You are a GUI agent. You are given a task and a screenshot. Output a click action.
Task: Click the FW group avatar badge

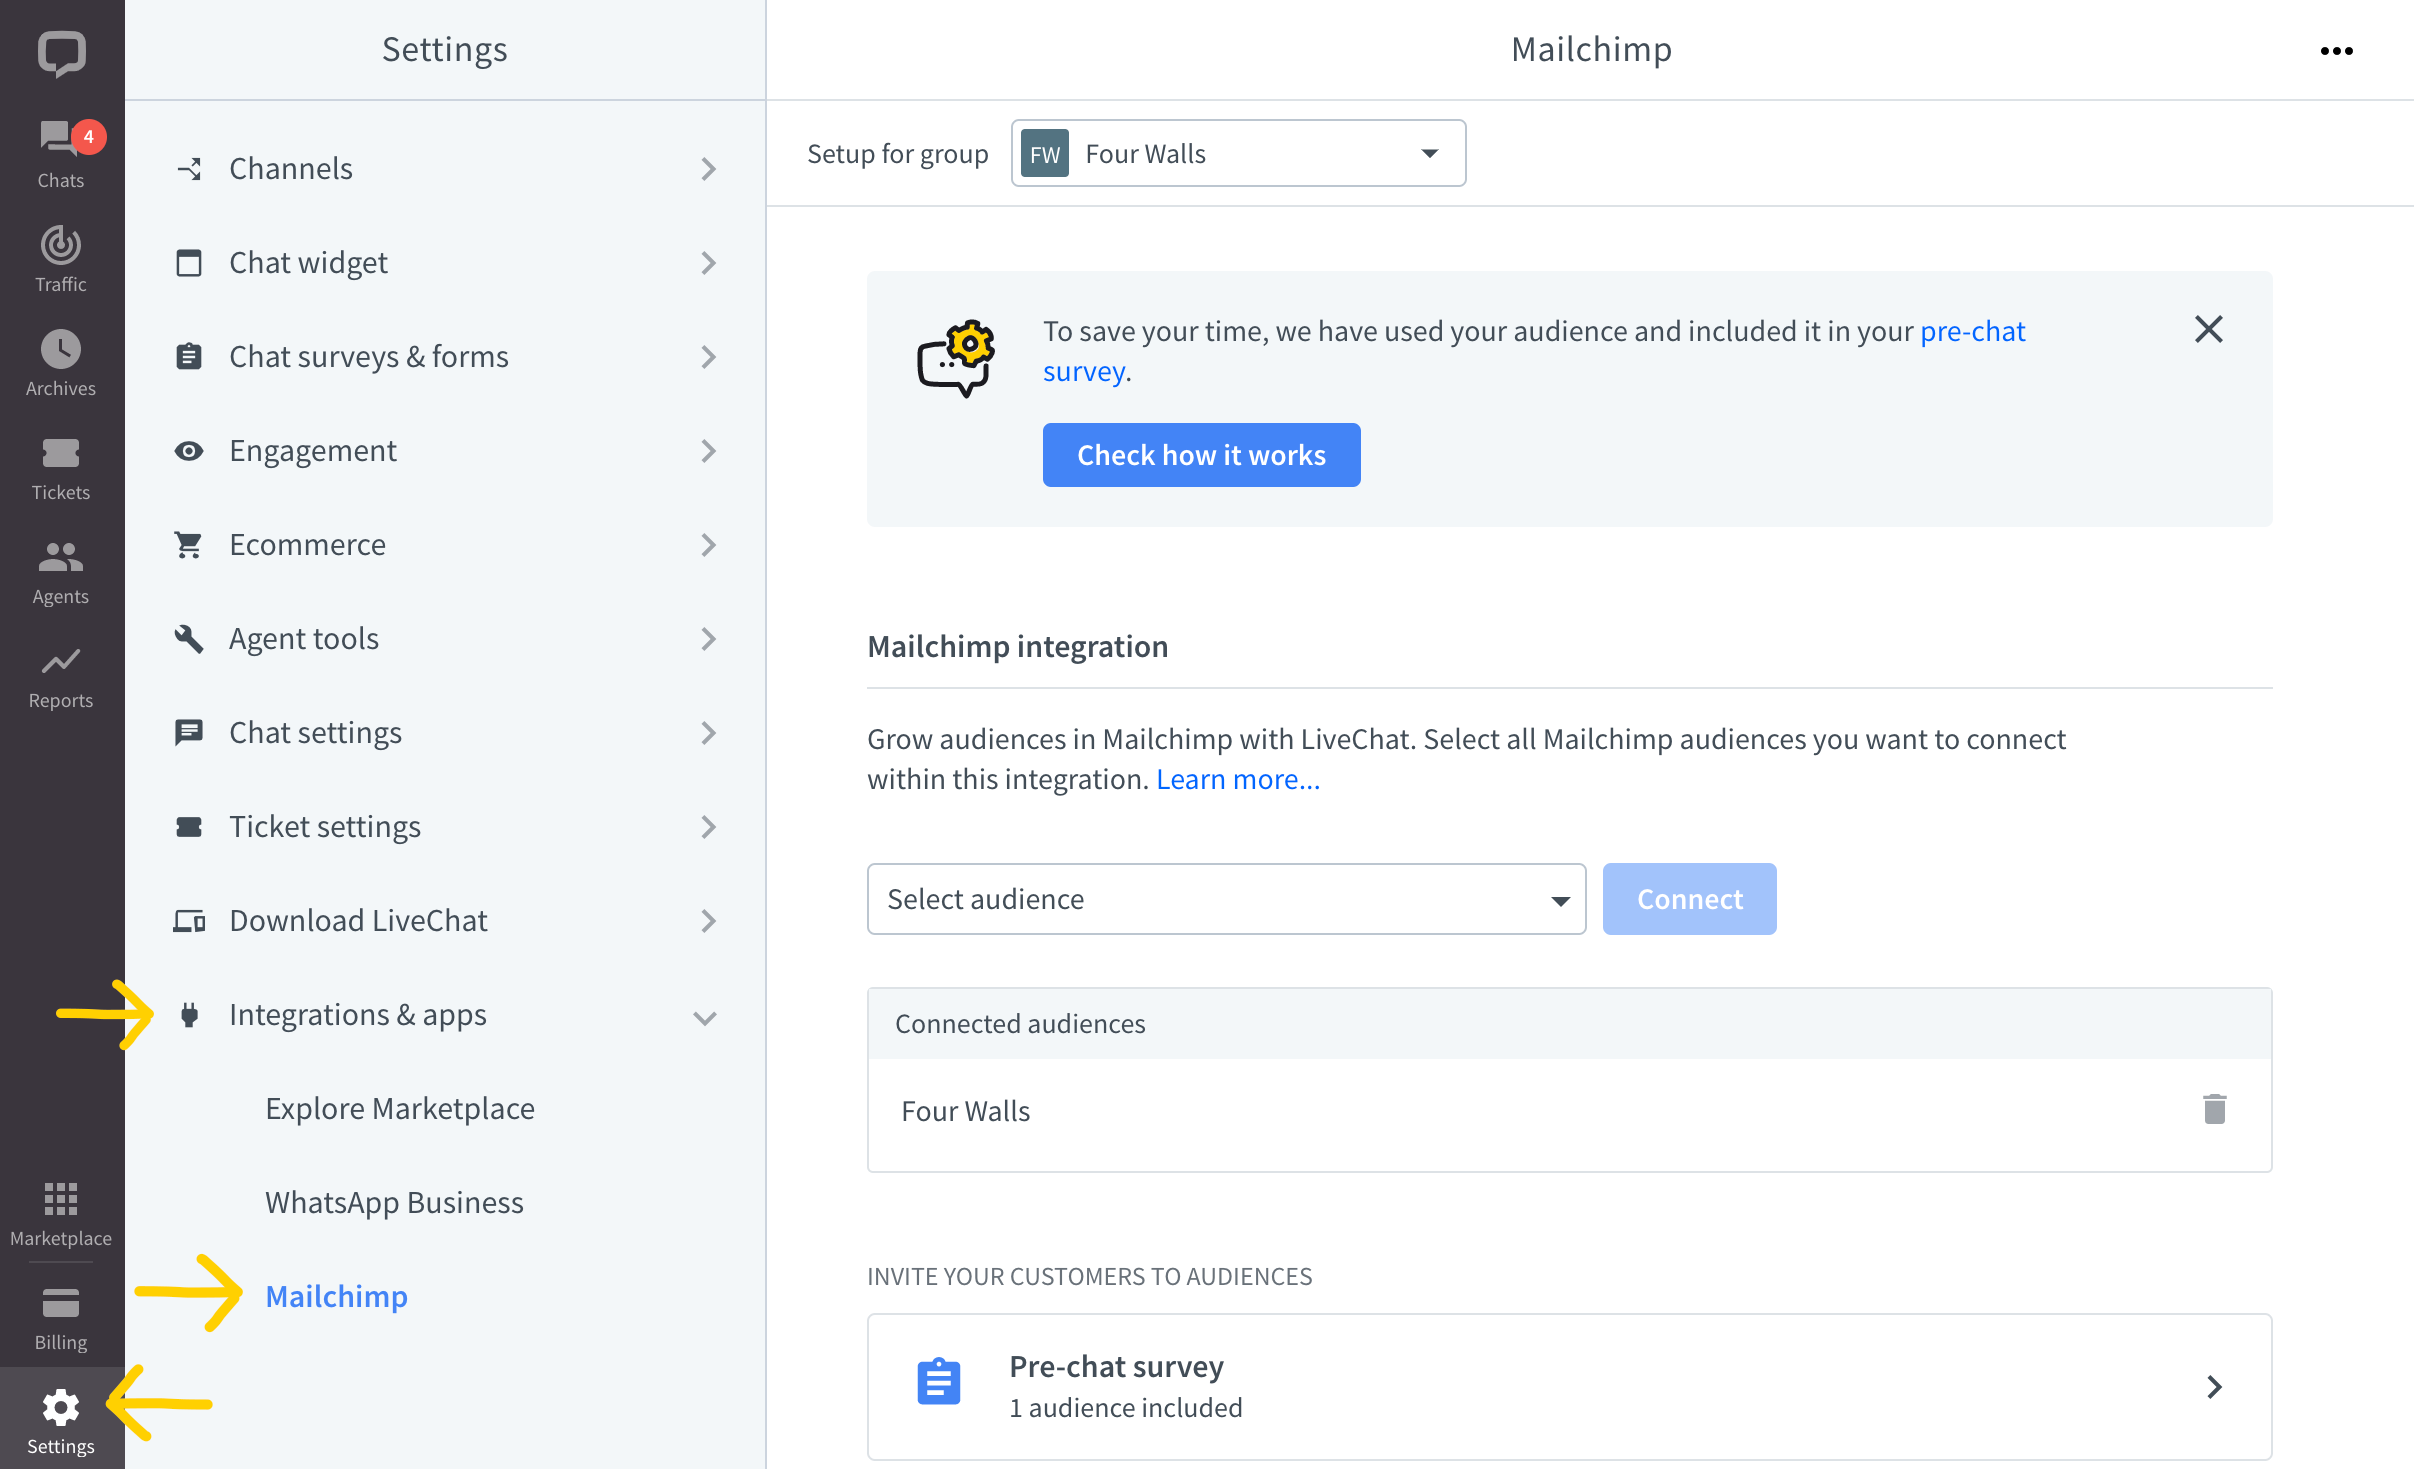(1044, 154)
